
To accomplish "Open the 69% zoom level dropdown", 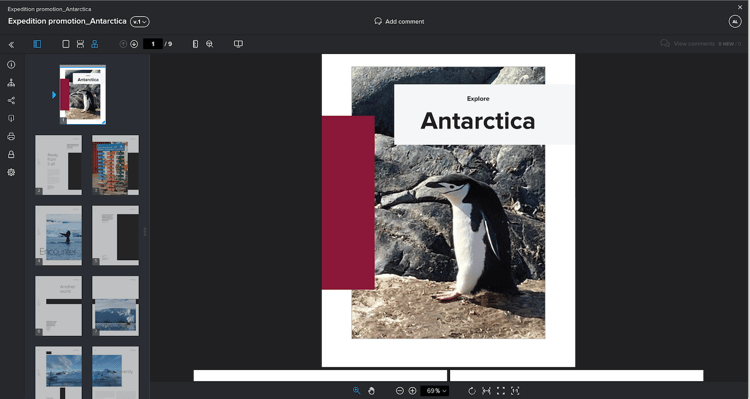I will pyautogui.click(x=435, y=391).
